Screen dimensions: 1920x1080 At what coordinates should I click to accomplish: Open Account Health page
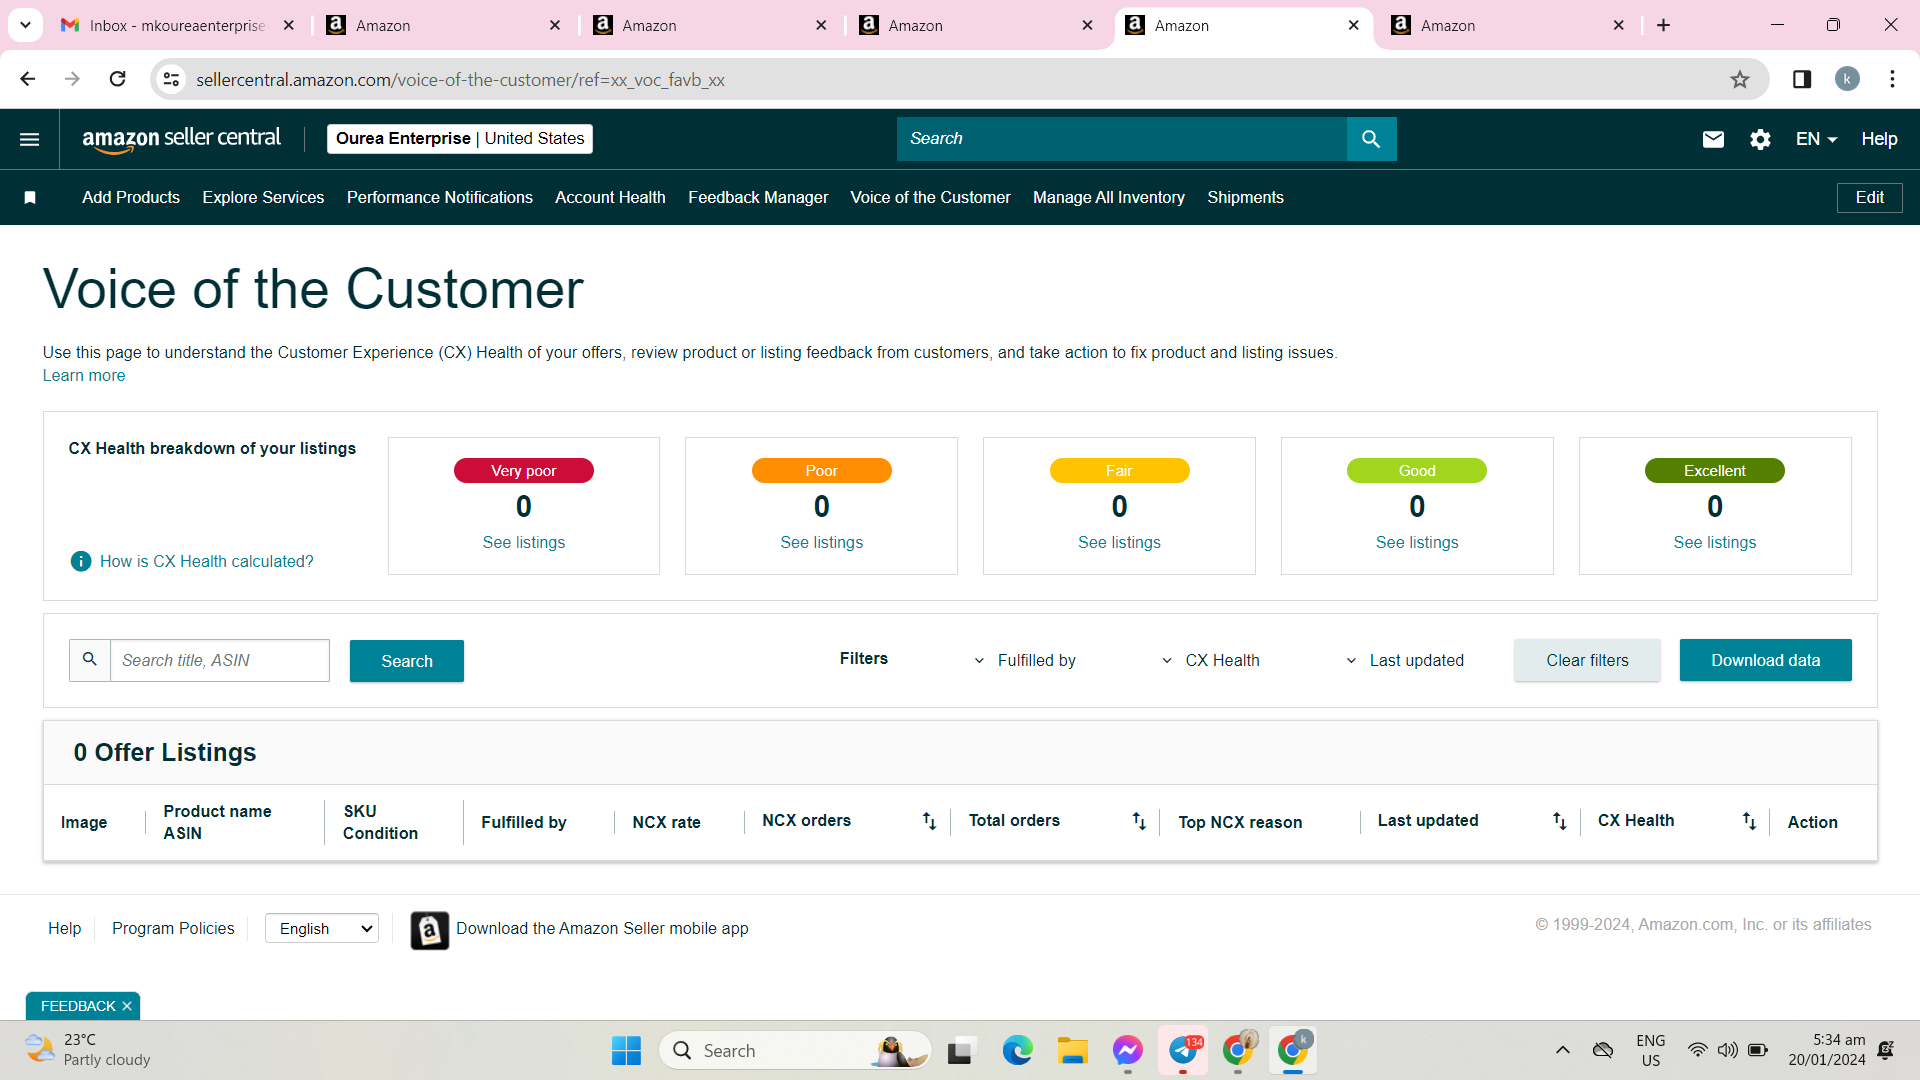pyautogui.click(x=610, y=198)
